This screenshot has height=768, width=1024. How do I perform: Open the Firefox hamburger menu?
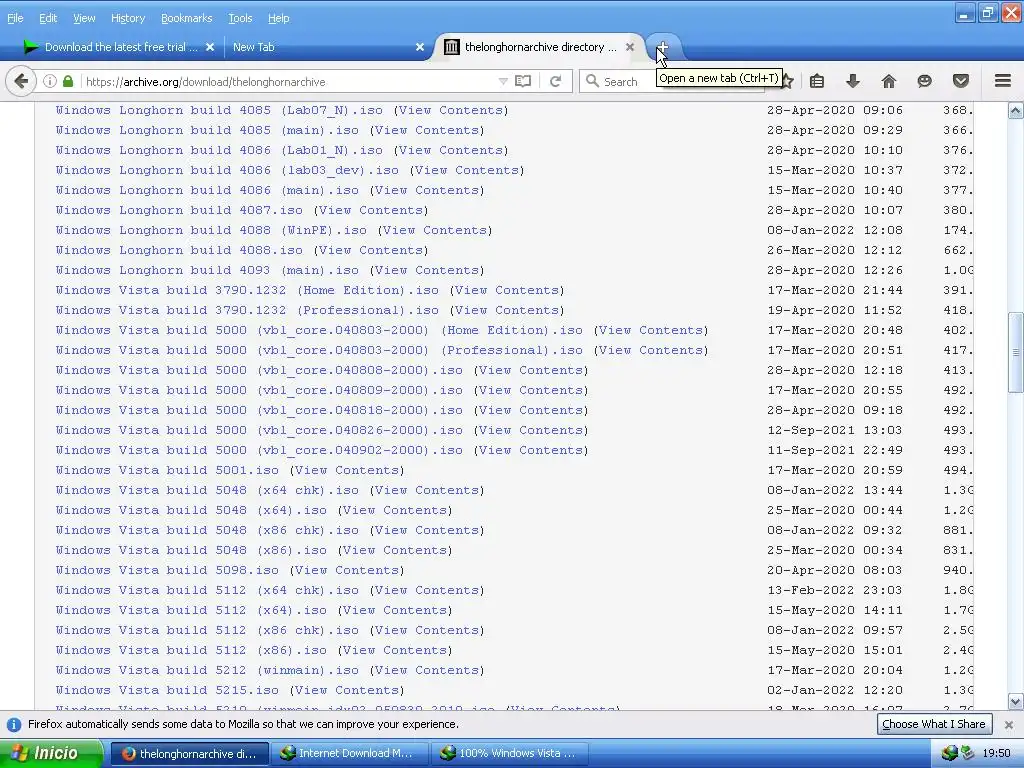click(x=1003, y=81)
